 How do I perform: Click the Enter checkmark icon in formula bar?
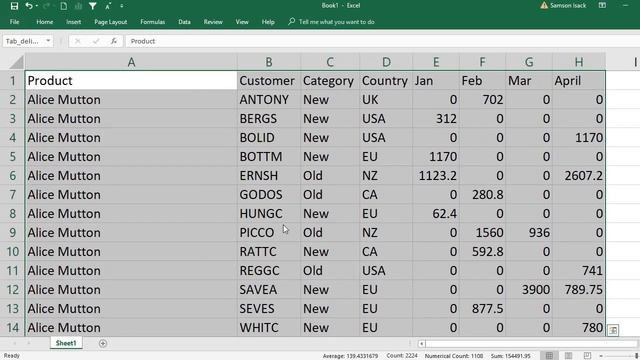point(96,41)
